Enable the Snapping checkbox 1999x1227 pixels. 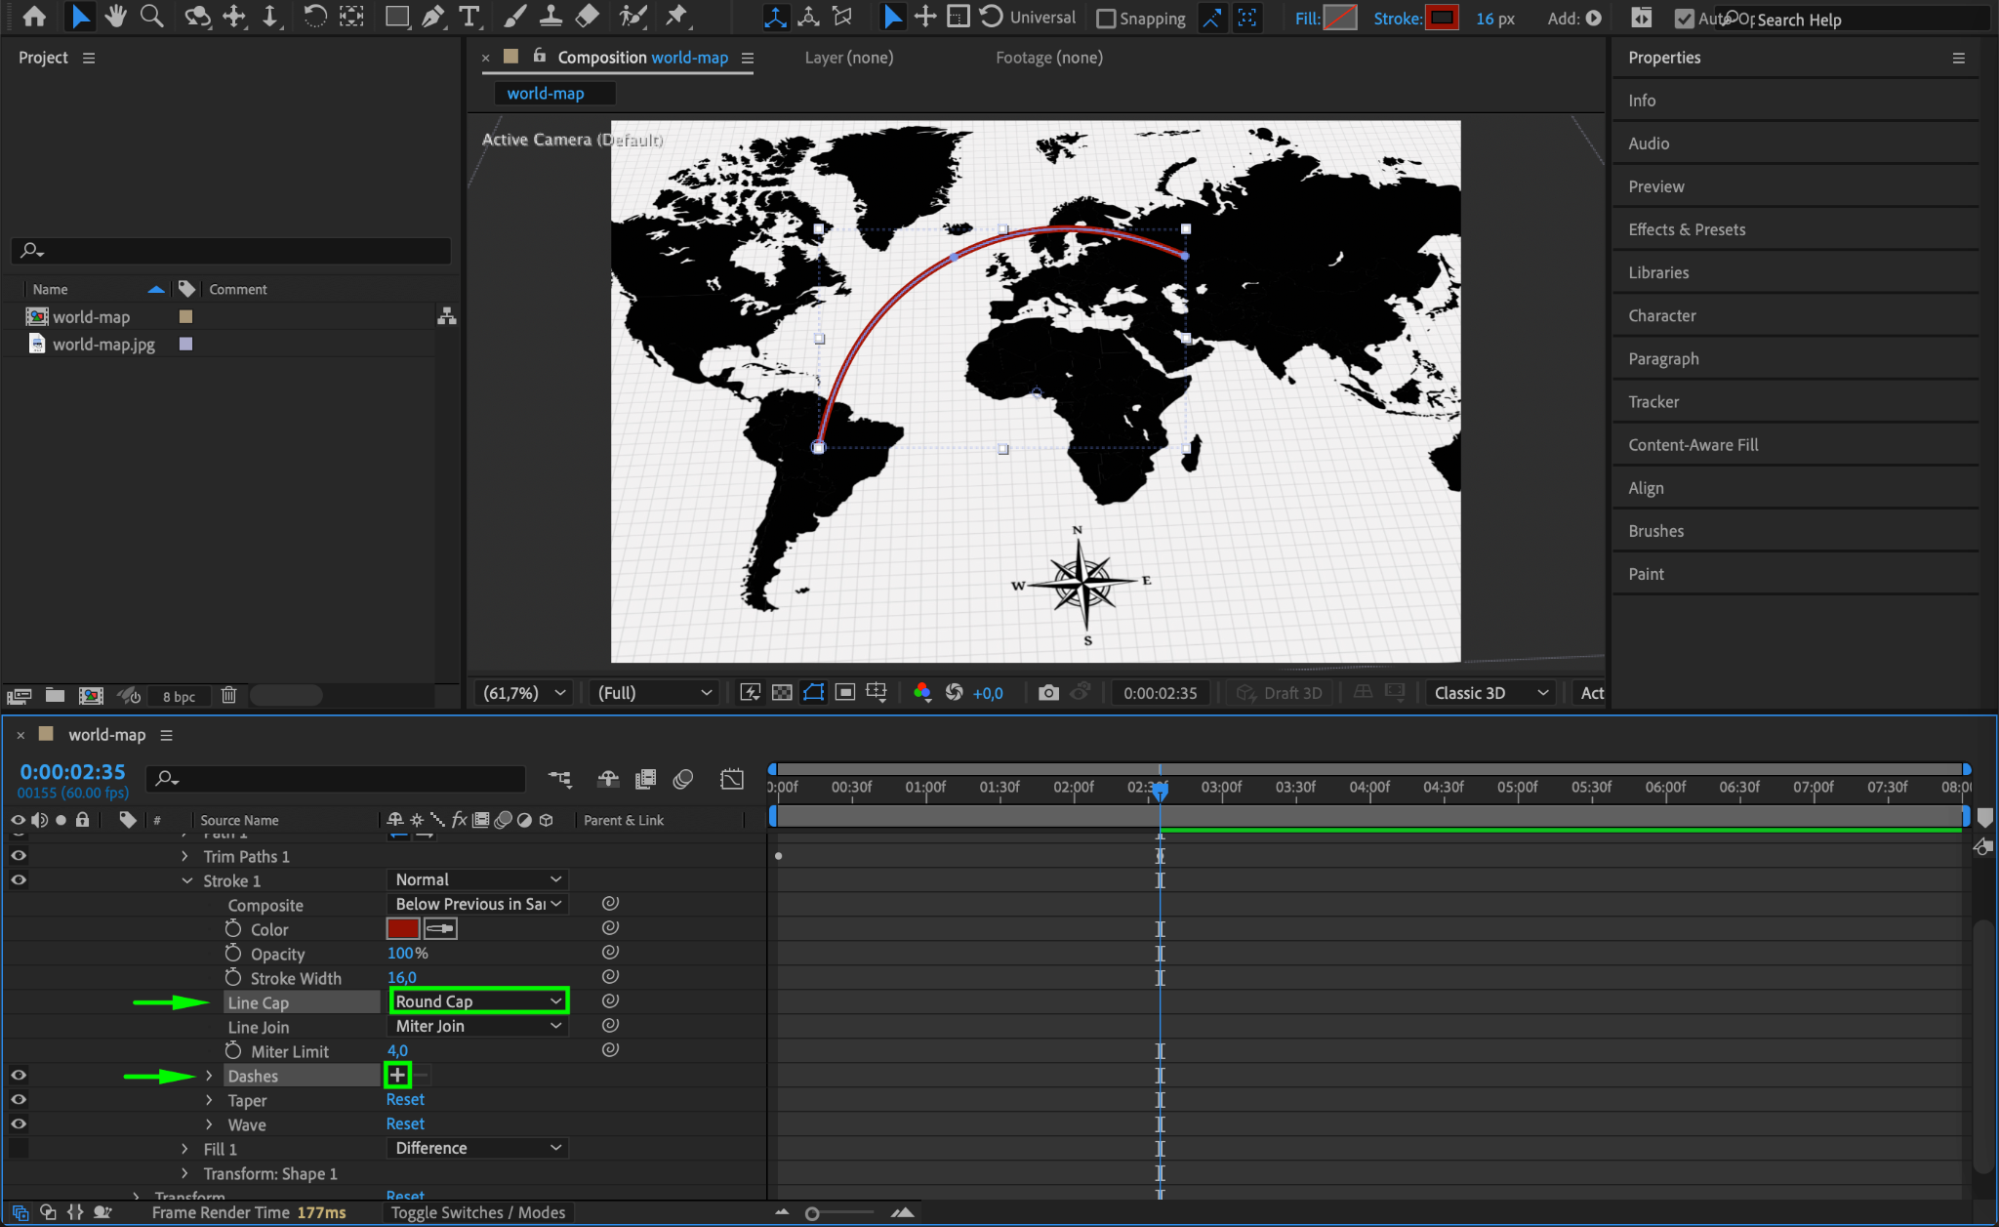point(1106,18)
